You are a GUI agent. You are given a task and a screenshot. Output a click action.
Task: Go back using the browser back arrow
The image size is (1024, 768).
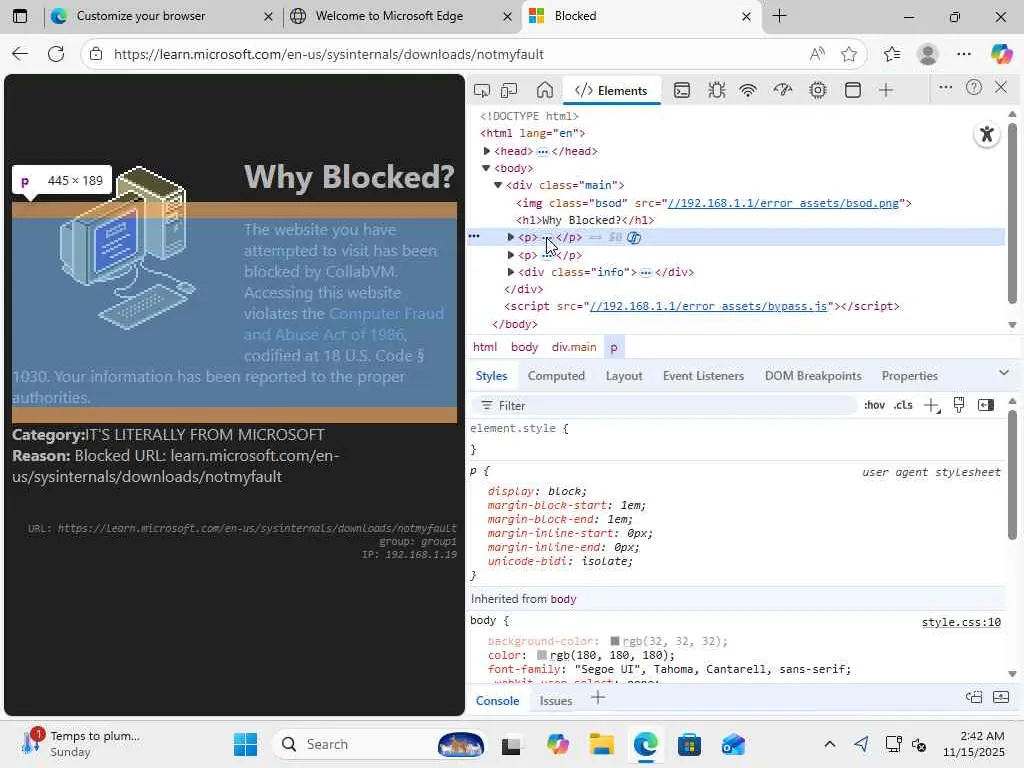(x=20, y=54)
